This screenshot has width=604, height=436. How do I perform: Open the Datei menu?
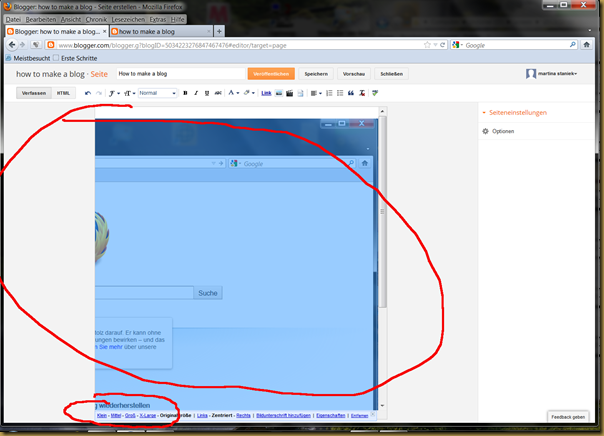(13, 19)
